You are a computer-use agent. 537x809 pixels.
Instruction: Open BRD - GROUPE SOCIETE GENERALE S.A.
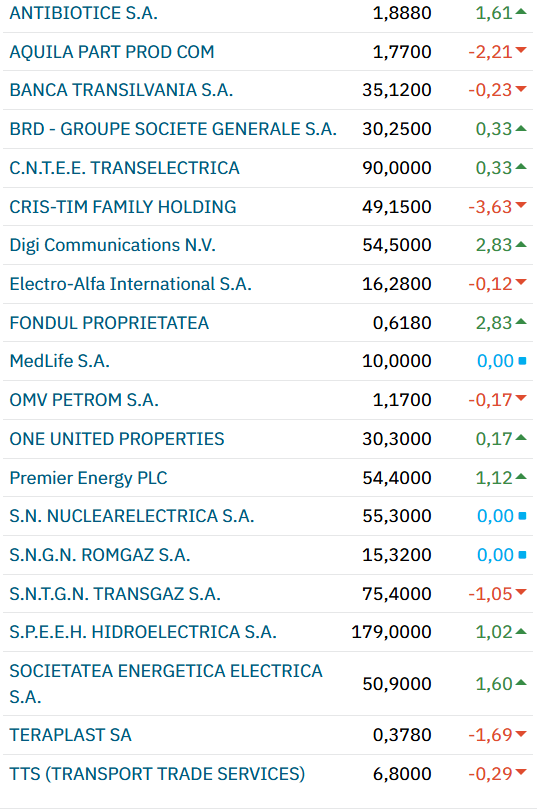click(x=173, y=129)
